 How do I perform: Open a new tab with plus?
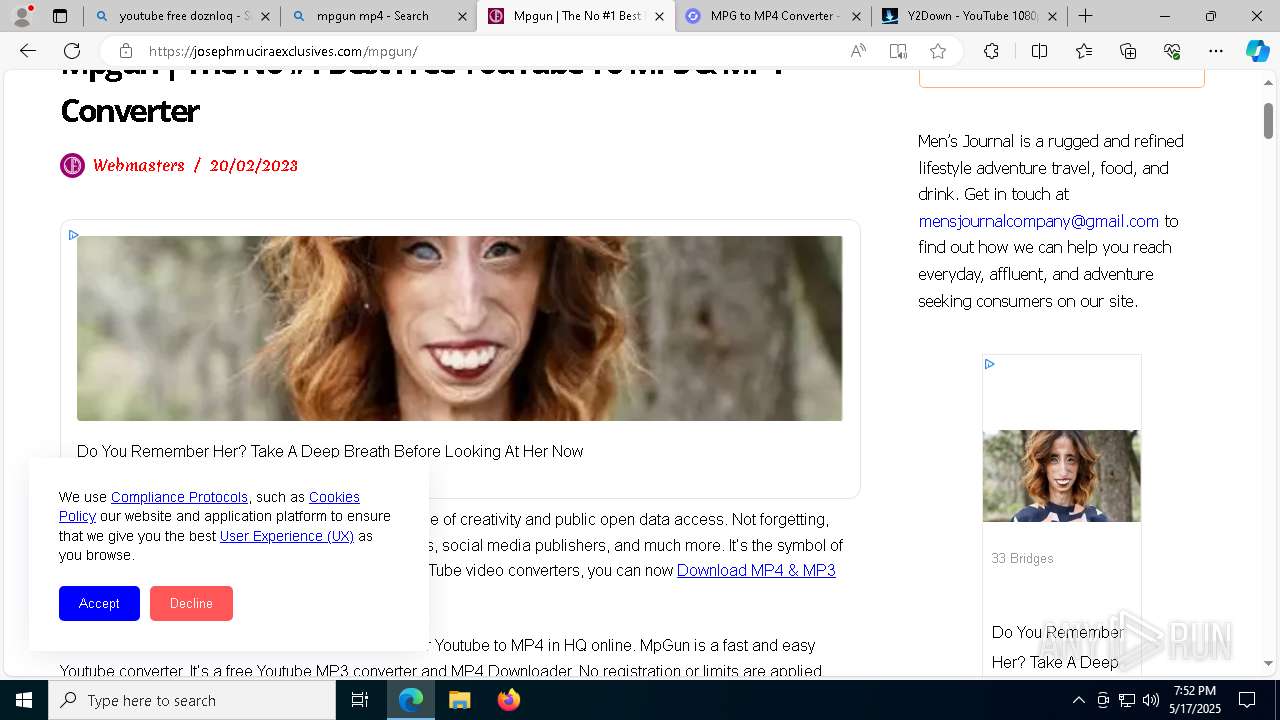click(x=1086, y=16)
